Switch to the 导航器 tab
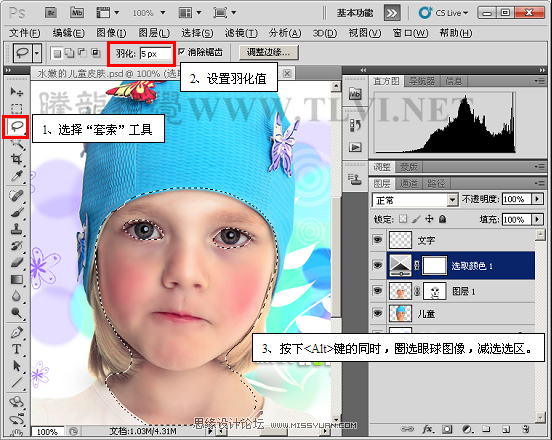Screen dimensions: 552x440 (422, 81)
